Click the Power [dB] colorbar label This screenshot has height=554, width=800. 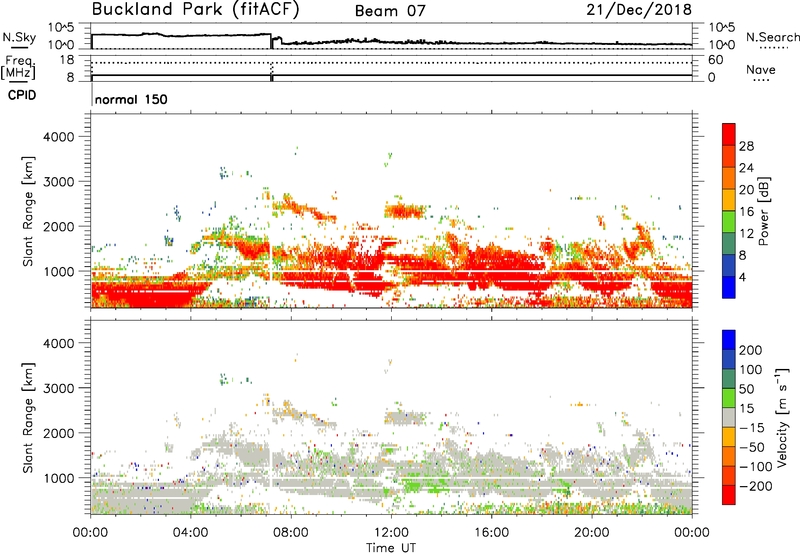(763, 211)
